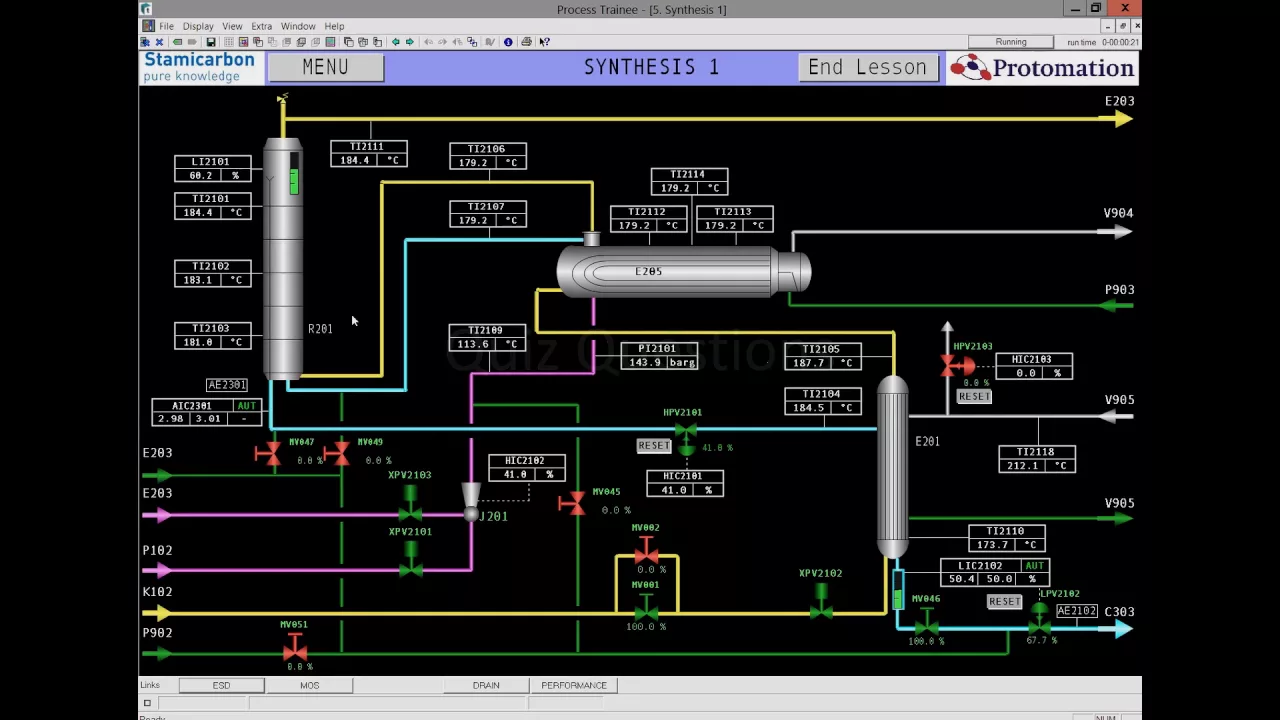
Task: Click the R201 reactor column
Action: click(283, 260)
